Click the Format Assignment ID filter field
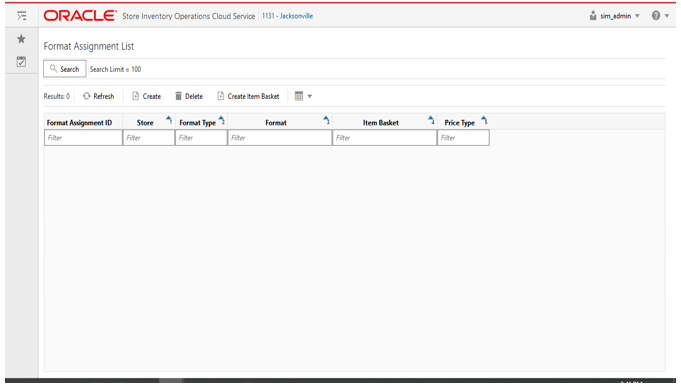 coord(83,138)
